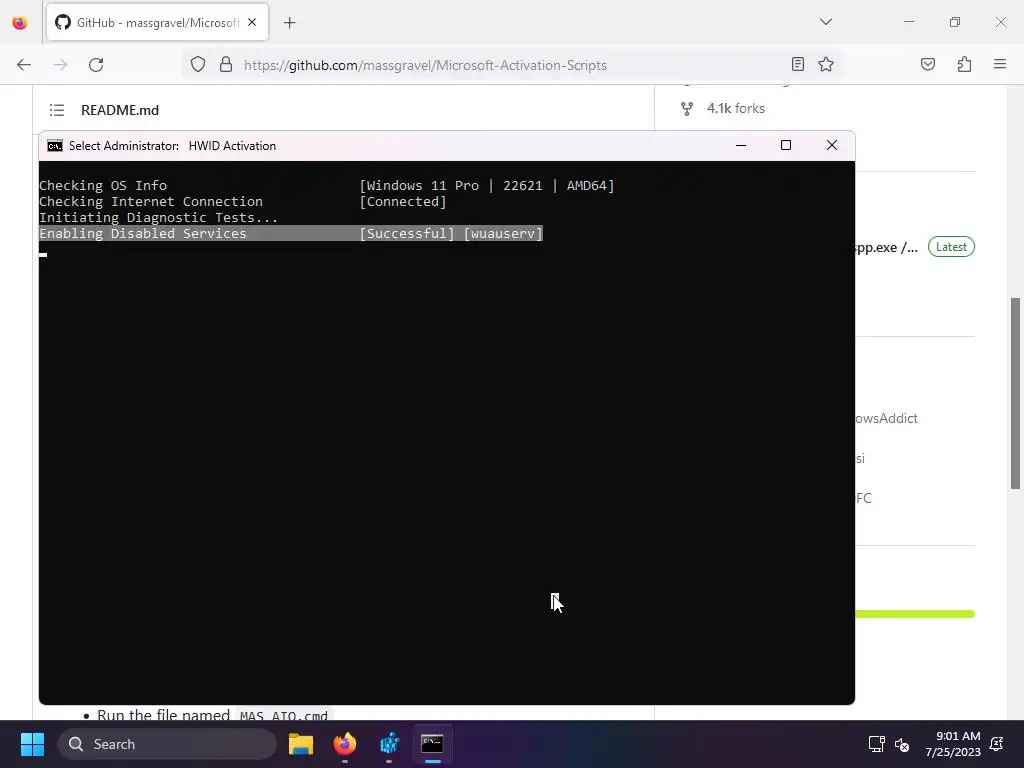
Task: Close the GitHub massgravel tab
Action: pyautogui.click(x=252, y=22)
